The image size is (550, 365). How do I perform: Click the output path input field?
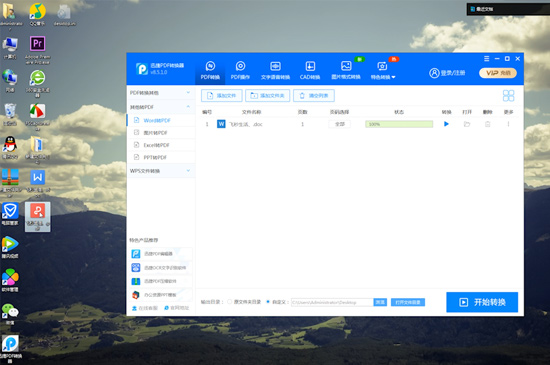(x=332, y=302)
